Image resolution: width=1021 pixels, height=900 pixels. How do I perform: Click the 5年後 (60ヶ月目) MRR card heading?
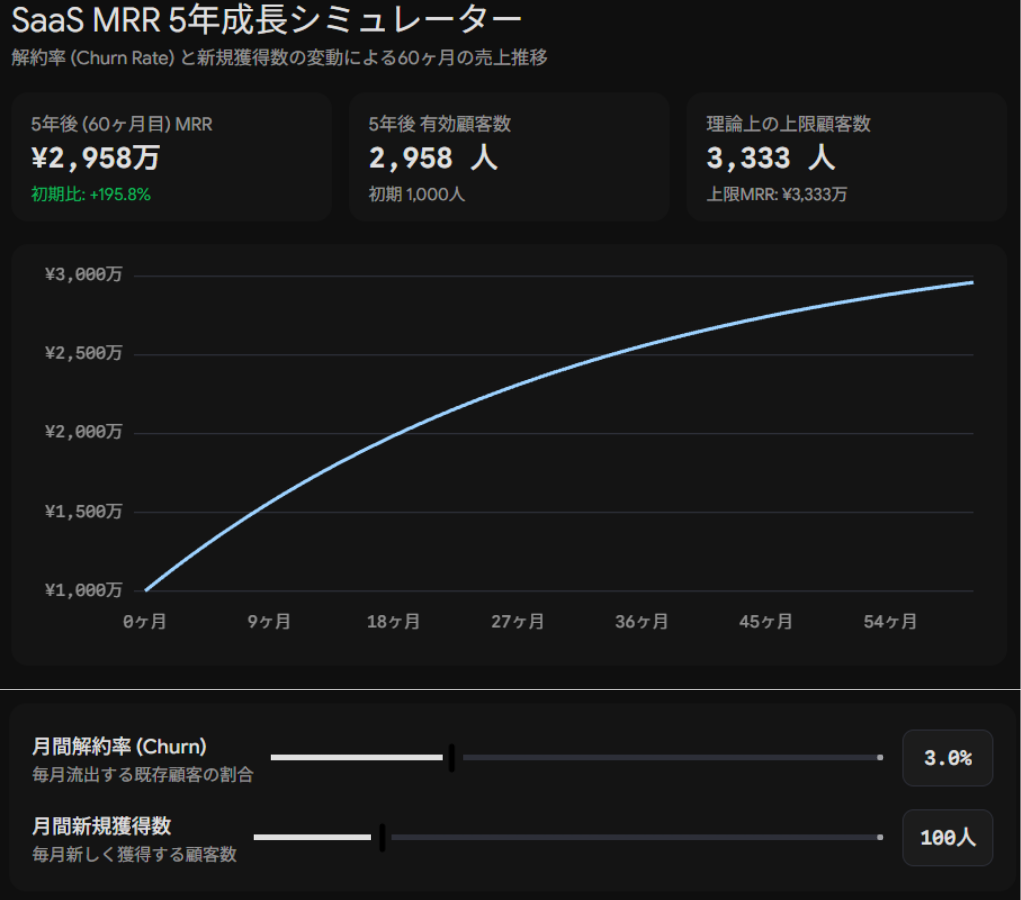pos(122,124)
